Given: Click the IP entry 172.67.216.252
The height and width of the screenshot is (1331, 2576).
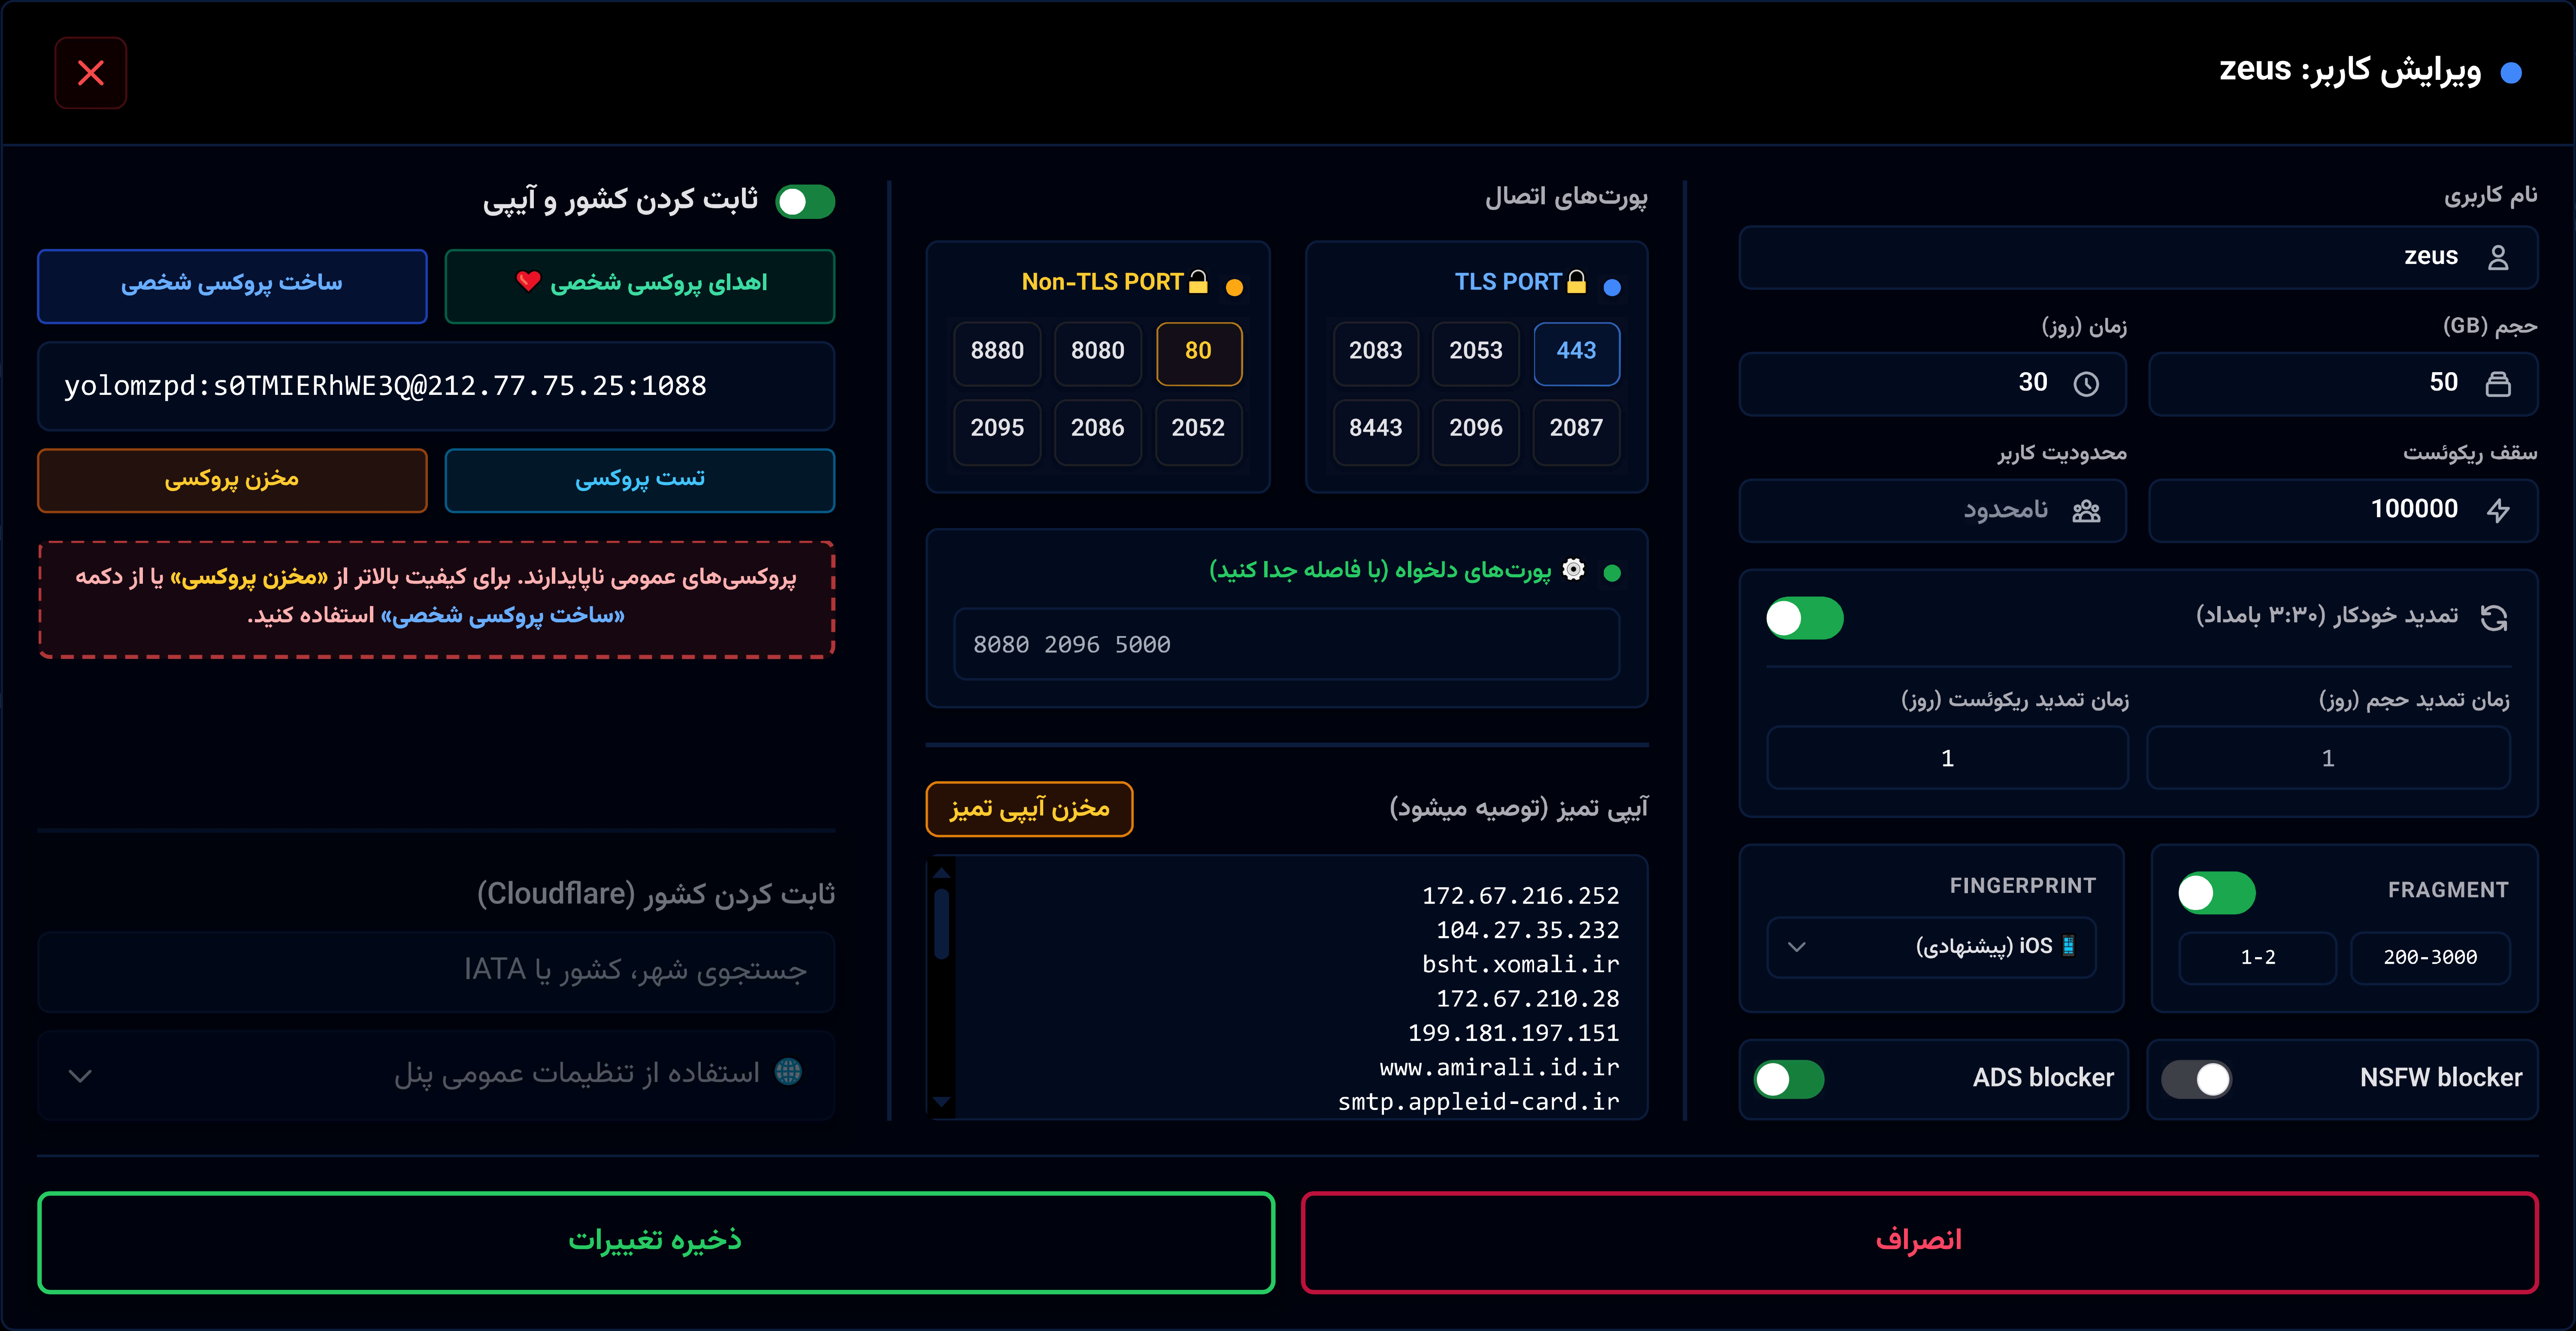Looking at the screenshot, I should coord(1520,896).
